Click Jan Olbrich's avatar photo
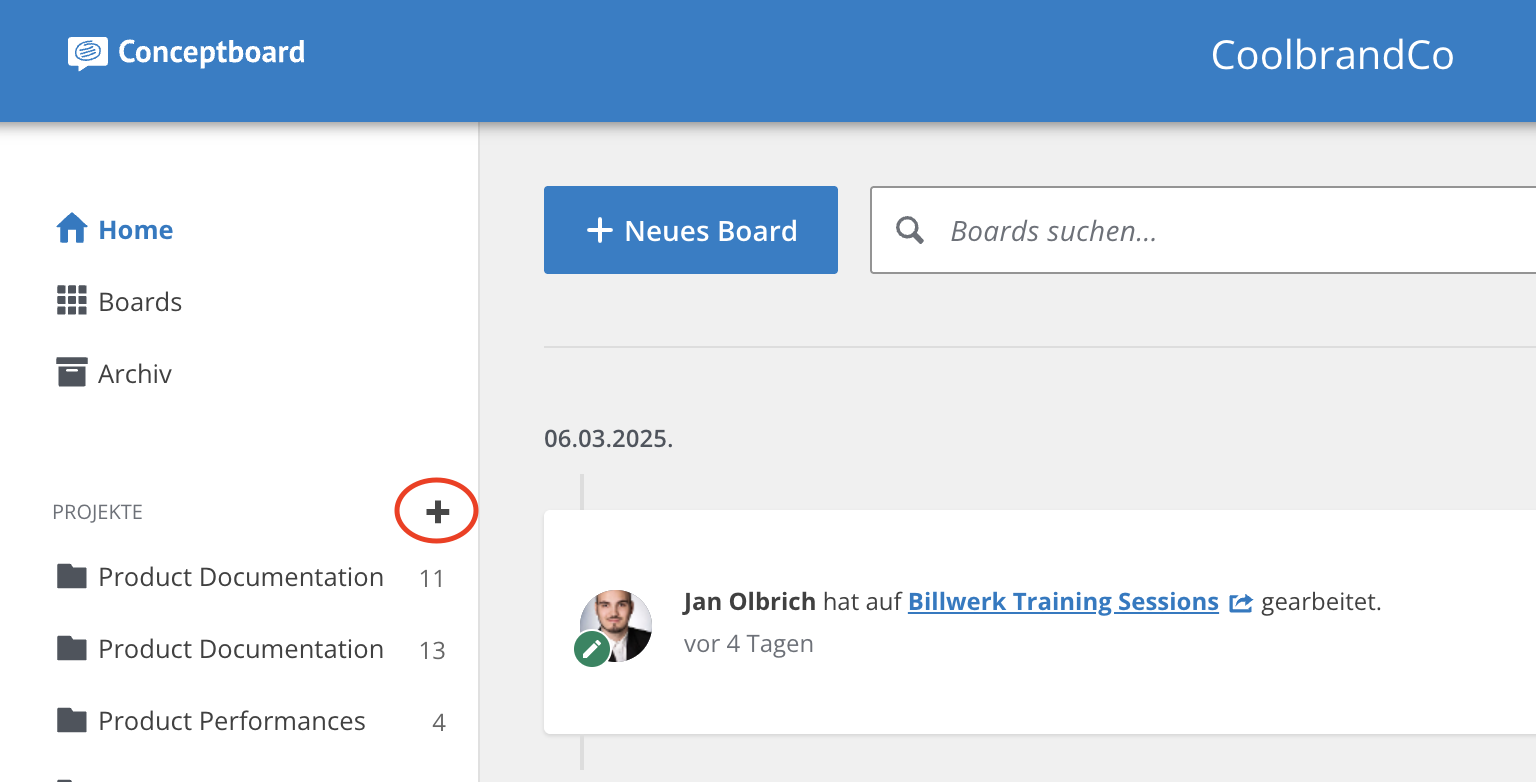Image resolution: width=1536 pixels, height=782 pixels. point(616,625)
